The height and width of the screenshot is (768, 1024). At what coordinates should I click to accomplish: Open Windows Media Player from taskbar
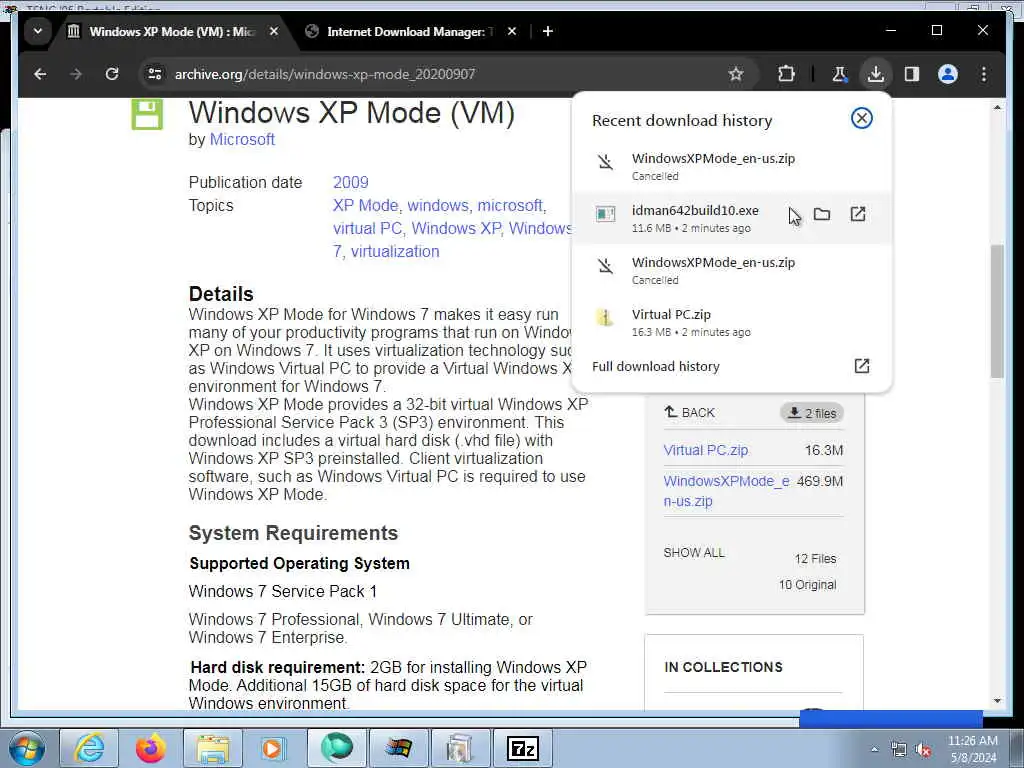[274, 748]
